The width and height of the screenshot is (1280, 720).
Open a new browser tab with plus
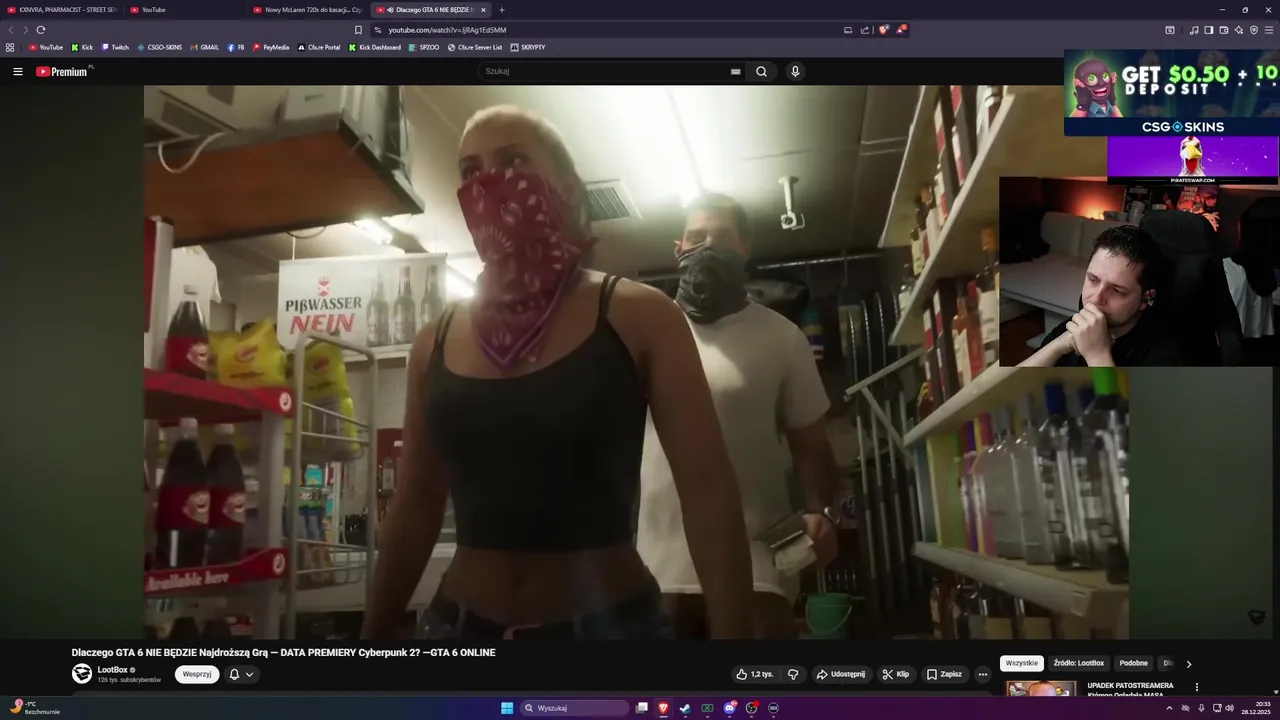[x=502, y=10]
